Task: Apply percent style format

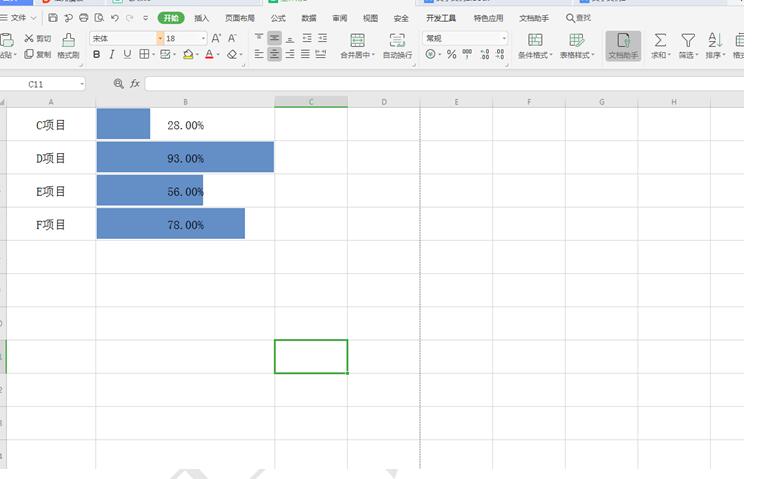Action: click(451, 54)
